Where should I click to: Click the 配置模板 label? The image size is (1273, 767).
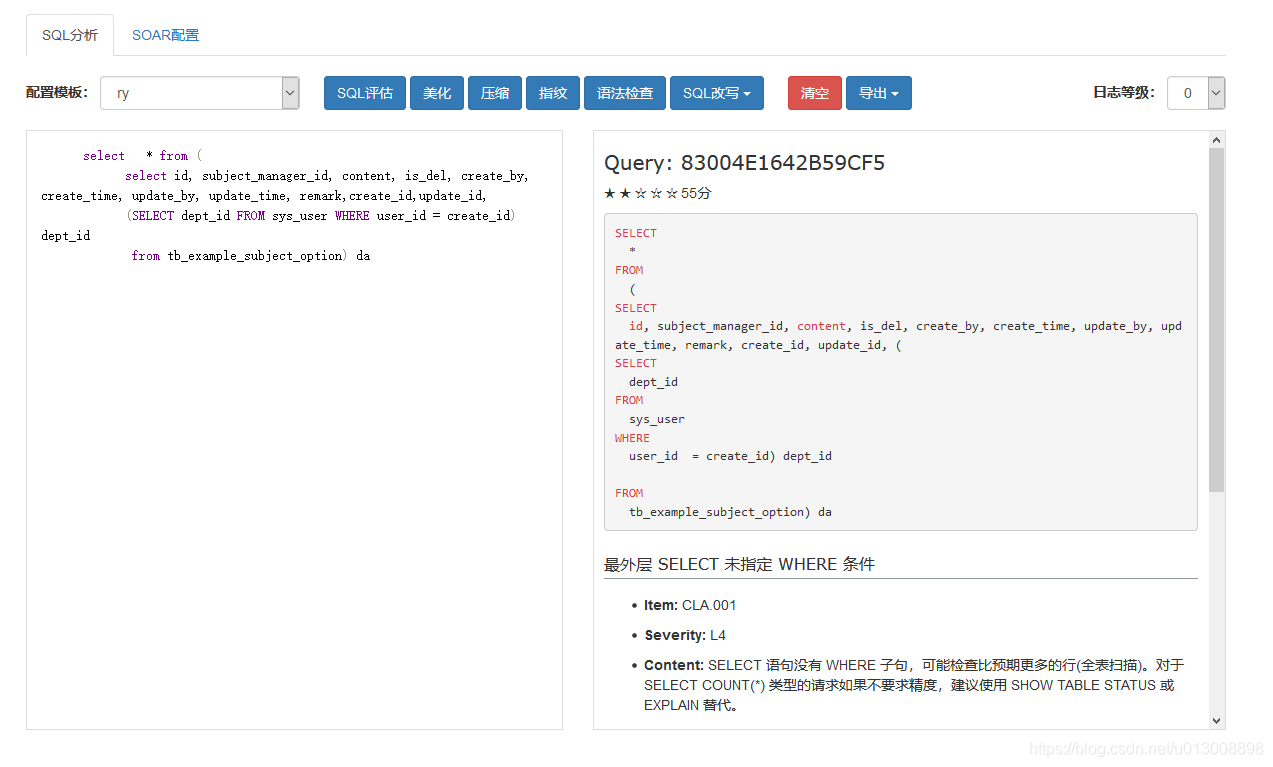(x=57, y=93)
